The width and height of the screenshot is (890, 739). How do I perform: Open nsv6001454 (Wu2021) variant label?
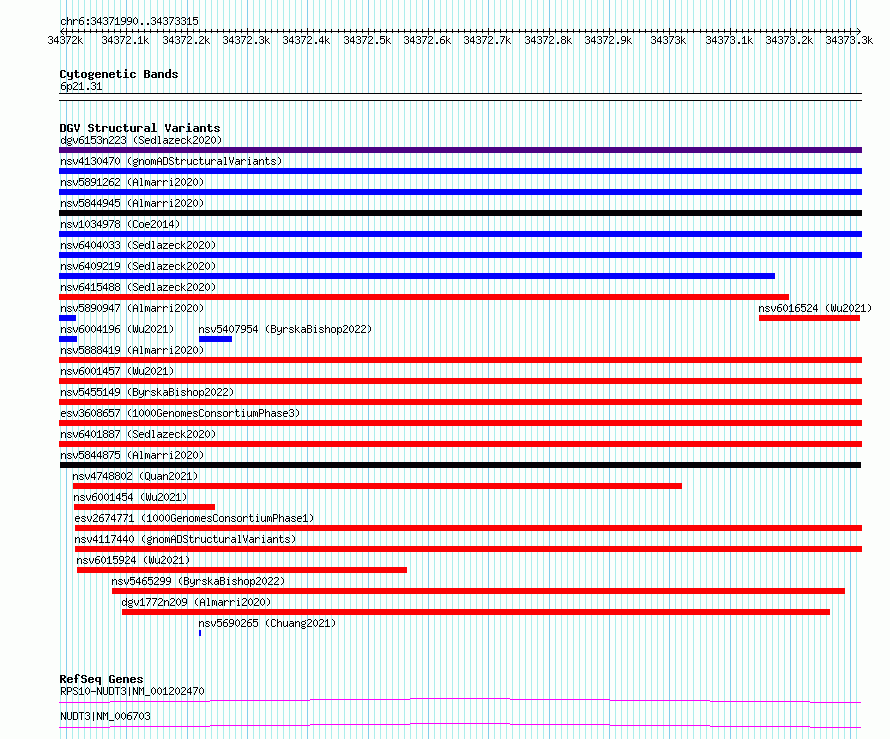130,497
